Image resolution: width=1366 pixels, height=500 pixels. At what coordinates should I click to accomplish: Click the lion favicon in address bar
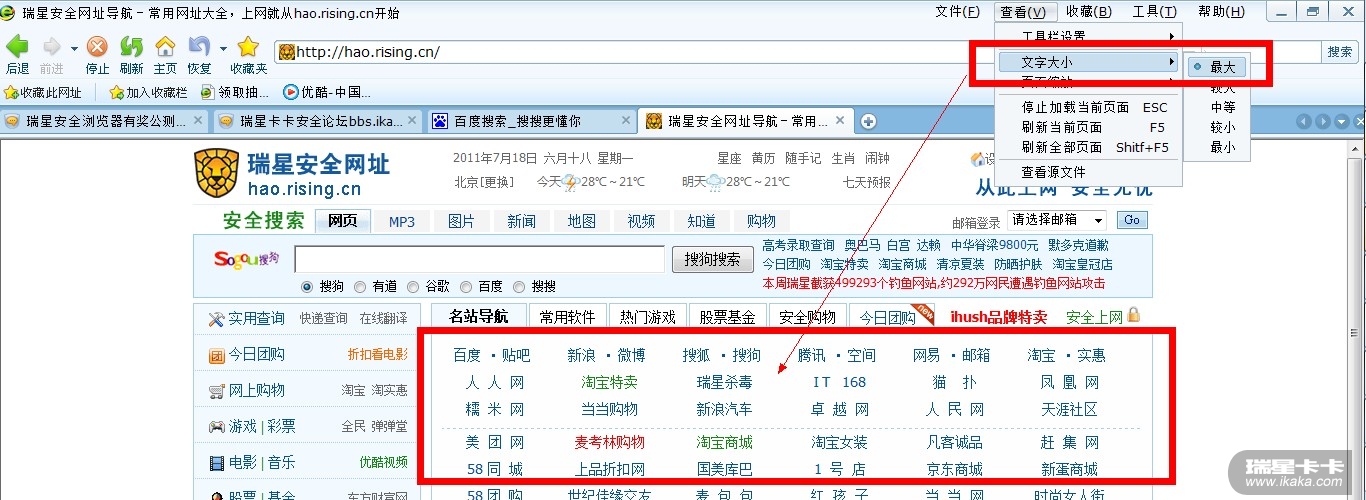[286, 52]
